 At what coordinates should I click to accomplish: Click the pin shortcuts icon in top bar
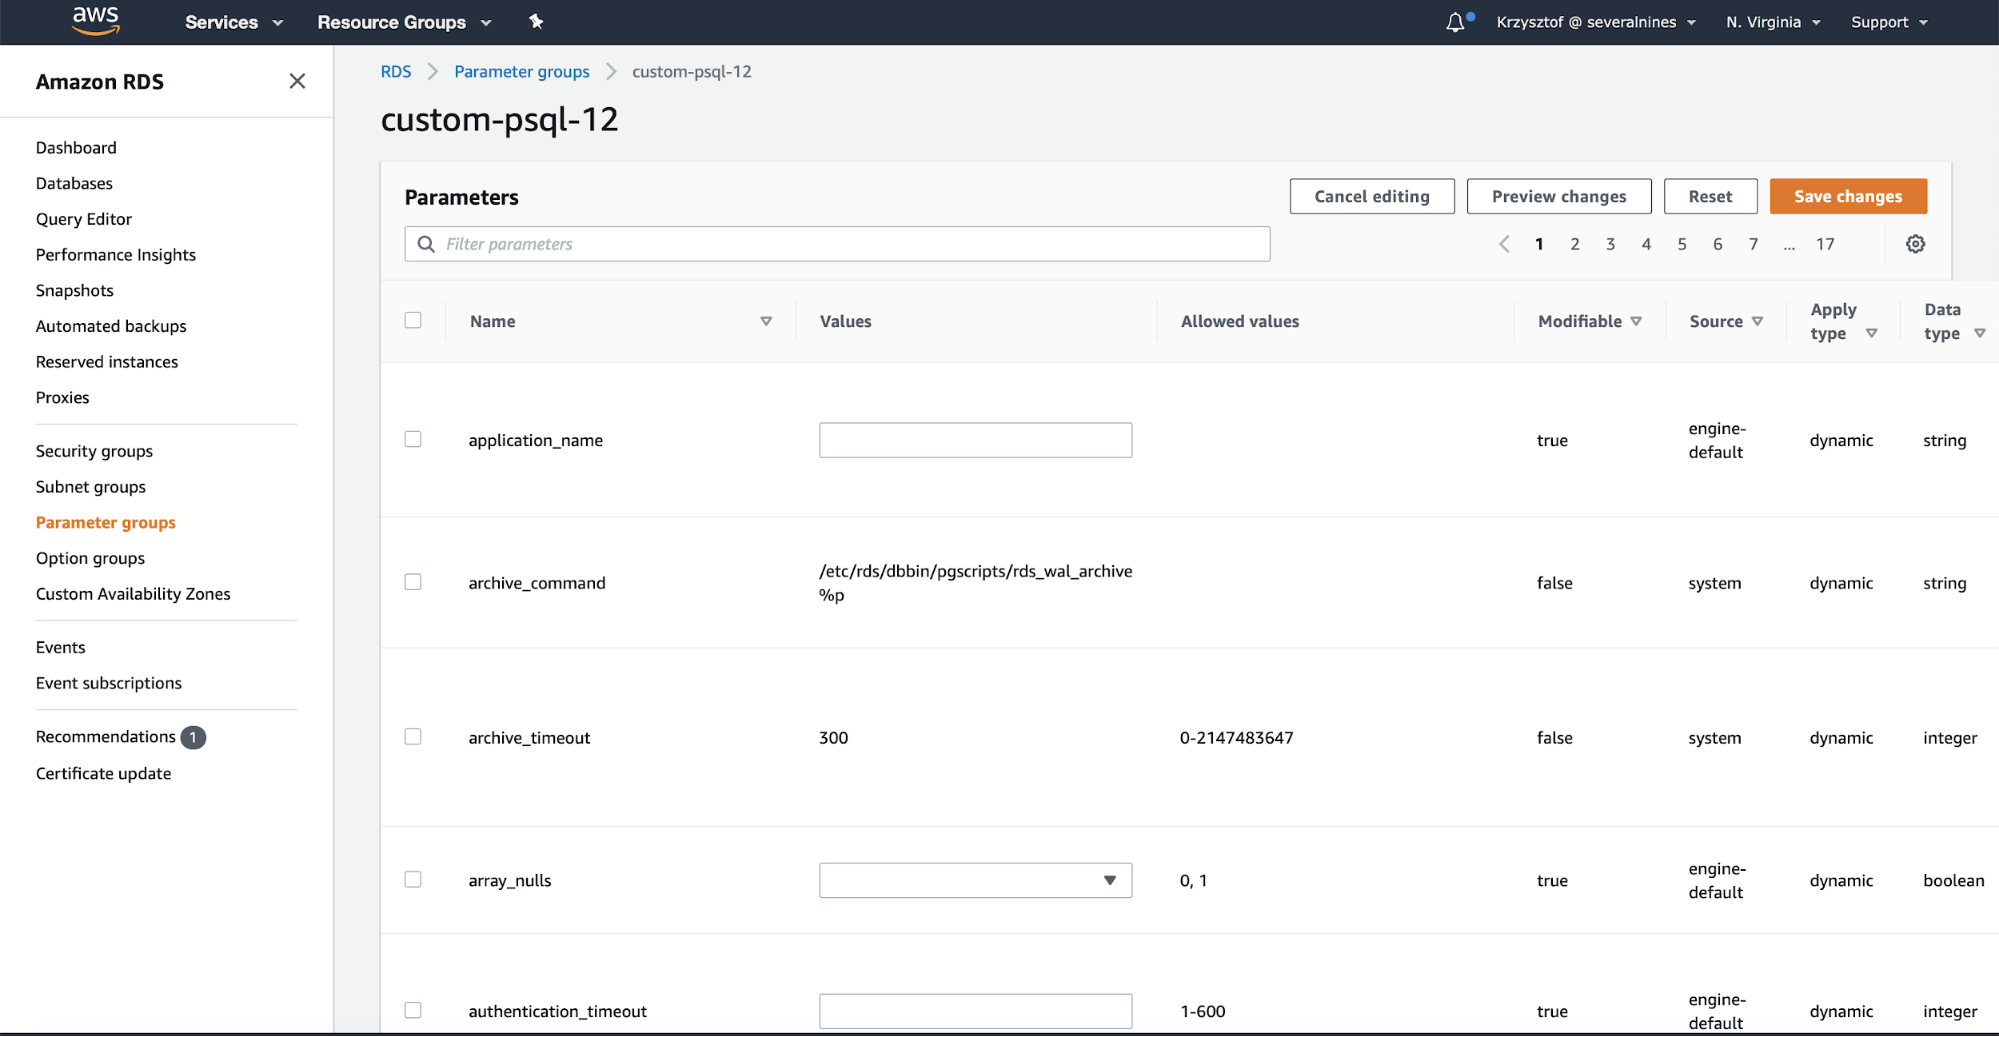click(536, 21)
